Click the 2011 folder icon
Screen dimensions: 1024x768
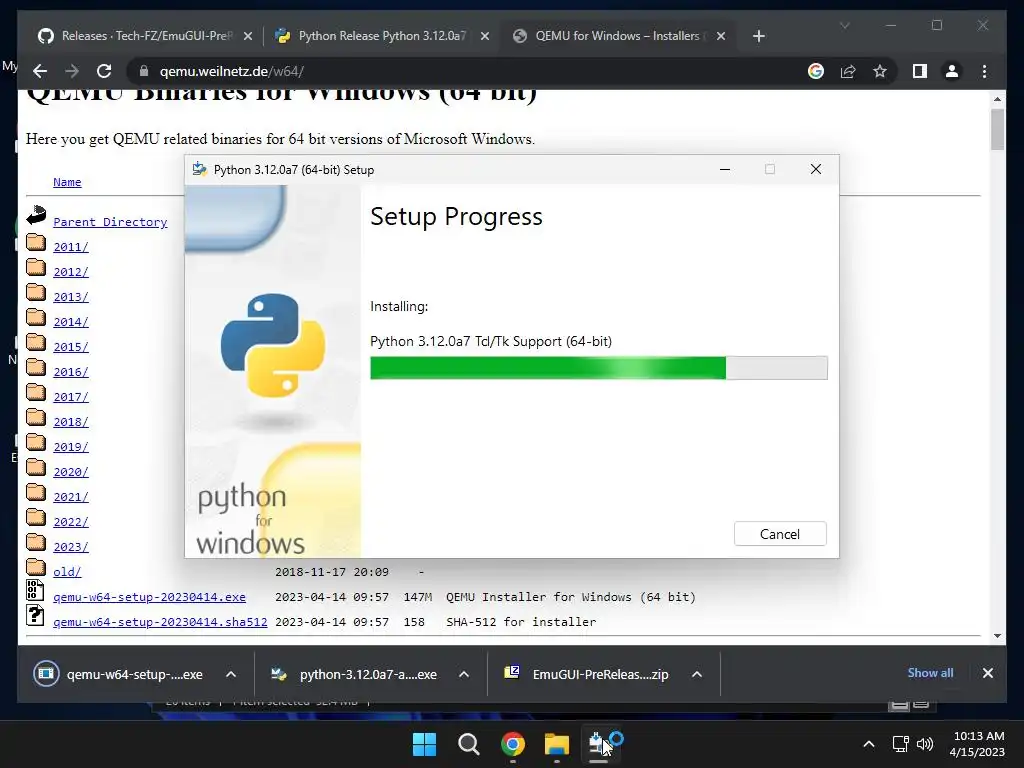(36, 244)
